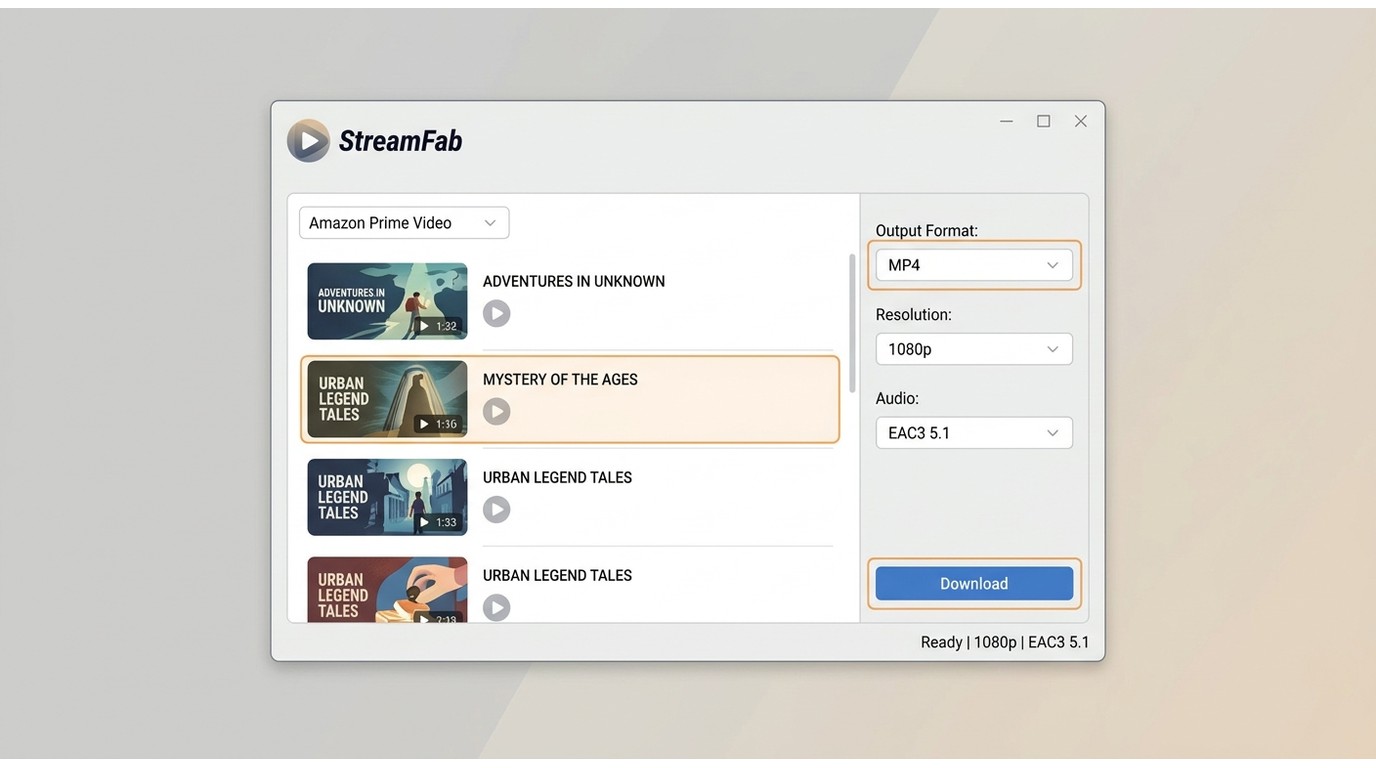
Task: Click the Resolution: label
Action: point(914,315)
